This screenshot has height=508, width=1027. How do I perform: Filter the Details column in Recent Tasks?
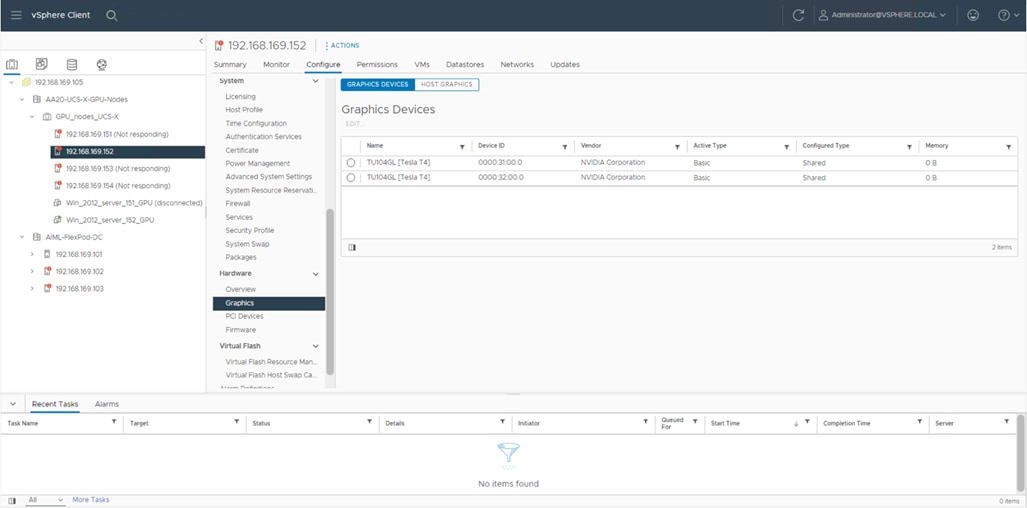[502, 422]
